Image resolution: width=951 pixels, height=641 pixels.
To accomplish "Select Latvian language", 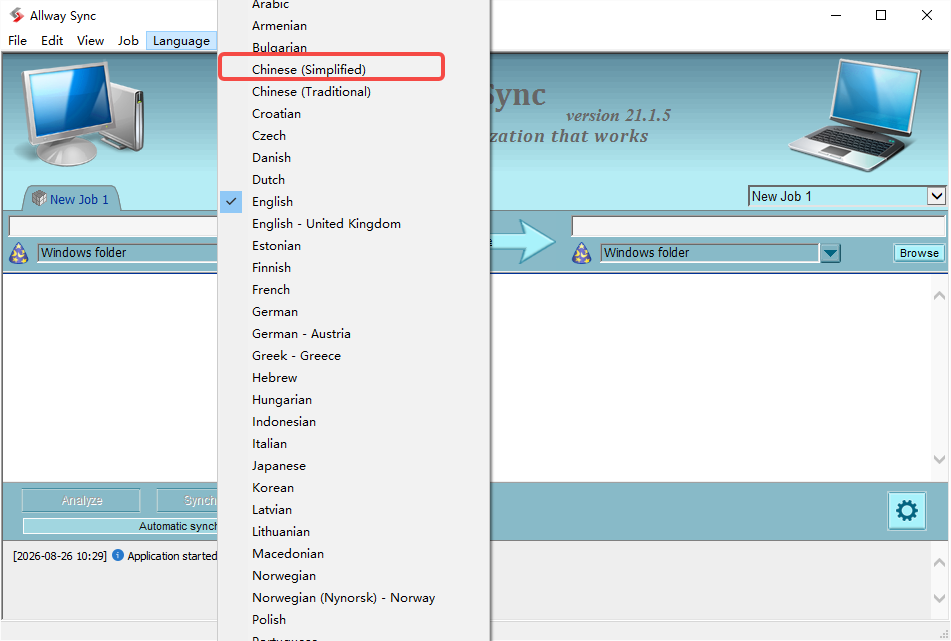I will pyautogui.click(x=354, y=510).
